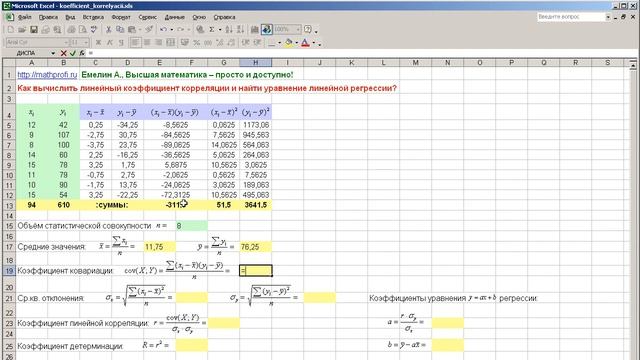Click the Select All corner button
Image resolution: width=640 pixels, height=360 pixels.
[9, 62]
